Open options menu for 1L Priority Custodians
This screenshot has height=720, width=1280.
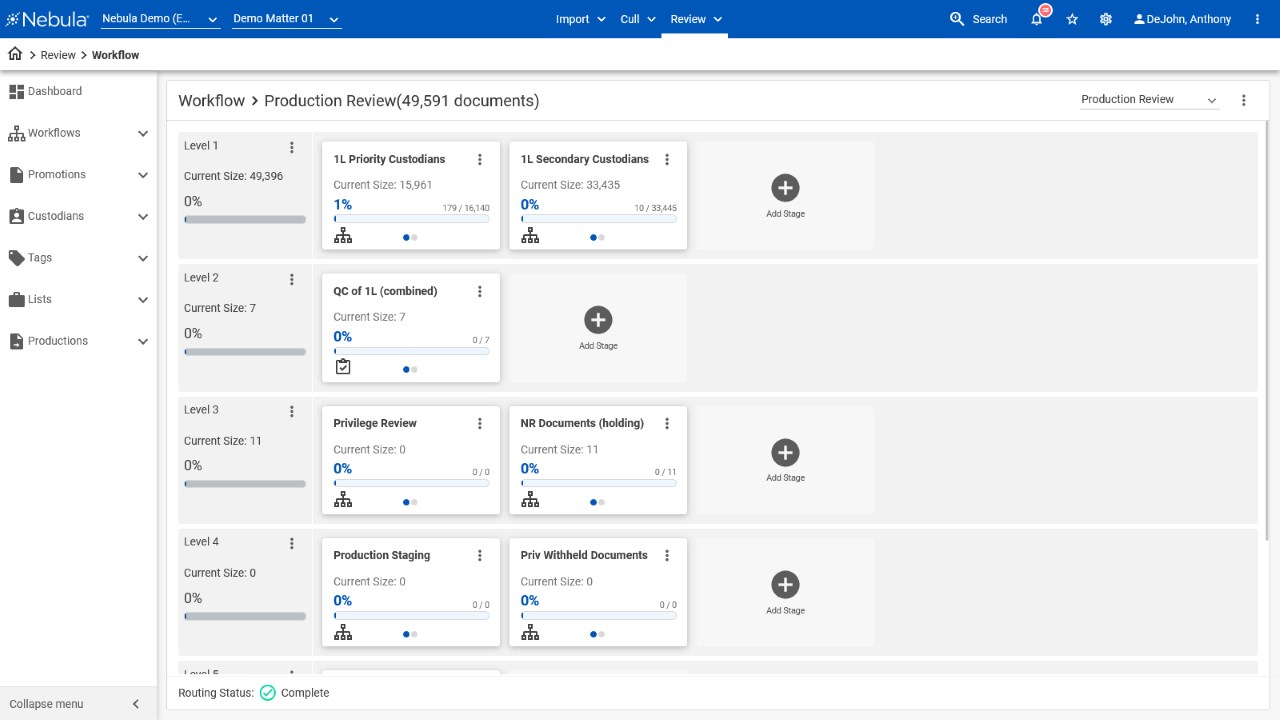(480, 159)
